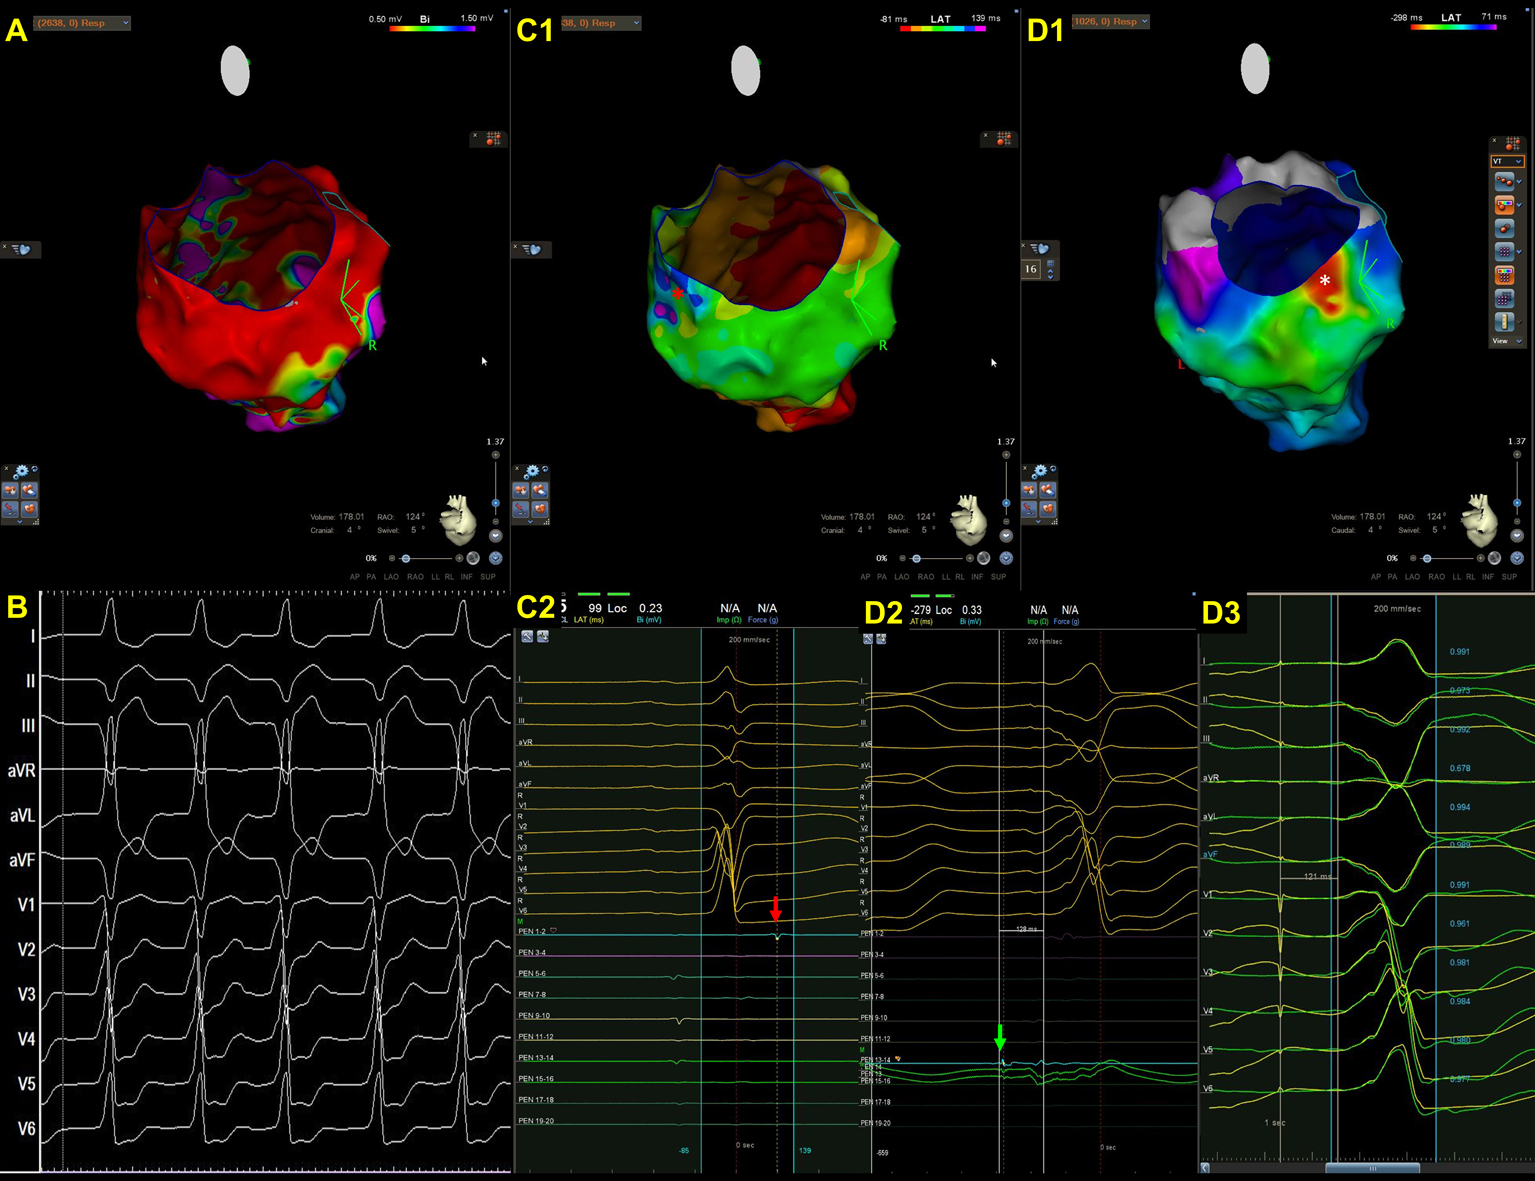Viewport: 1535px width, 1181px height.
Task: Click the heart orientation thumbnail in panel C1
Action: [968, 518]
